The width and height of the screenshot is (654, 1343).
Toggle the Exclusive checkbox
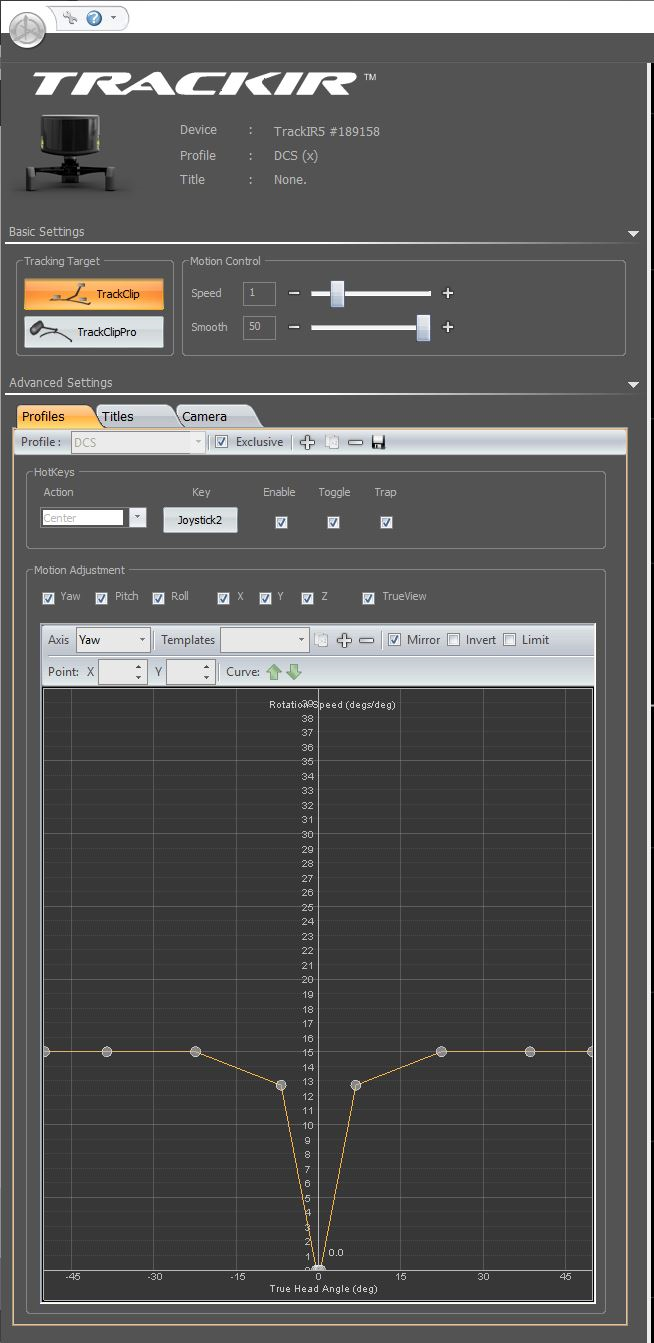(222, 442)
